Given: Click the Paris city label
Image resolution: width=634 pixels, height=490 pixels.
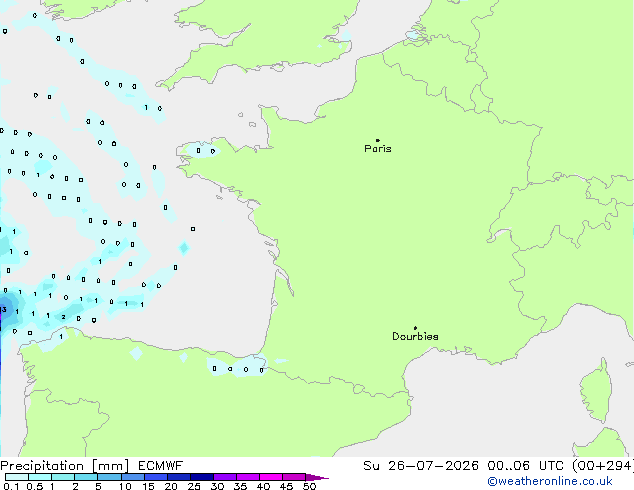Looking at the screenshot, I should (x=378, y=149).
